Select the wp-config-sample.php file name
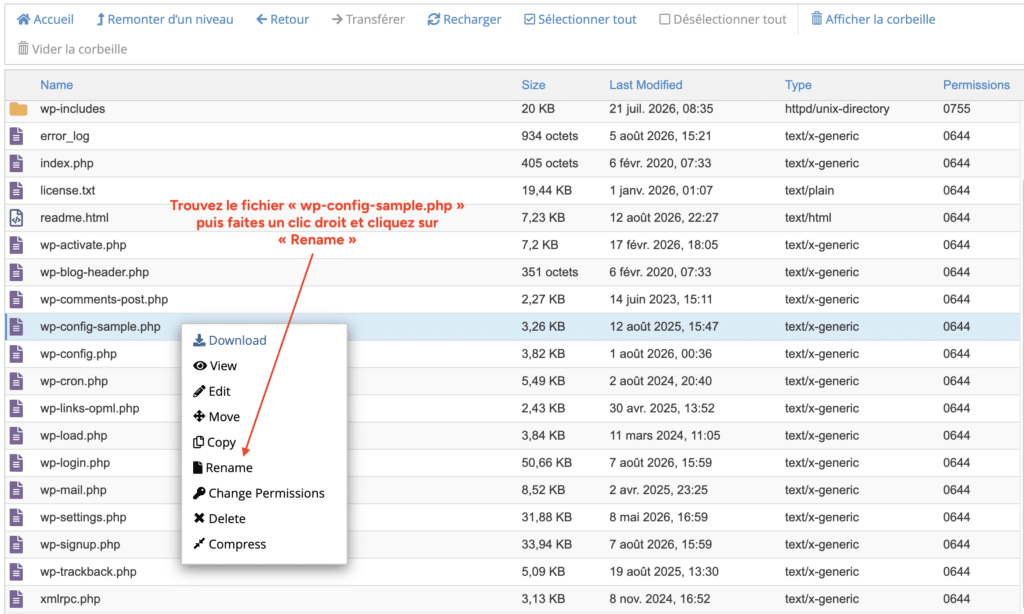1024x614 pixels. coord(100,327)
